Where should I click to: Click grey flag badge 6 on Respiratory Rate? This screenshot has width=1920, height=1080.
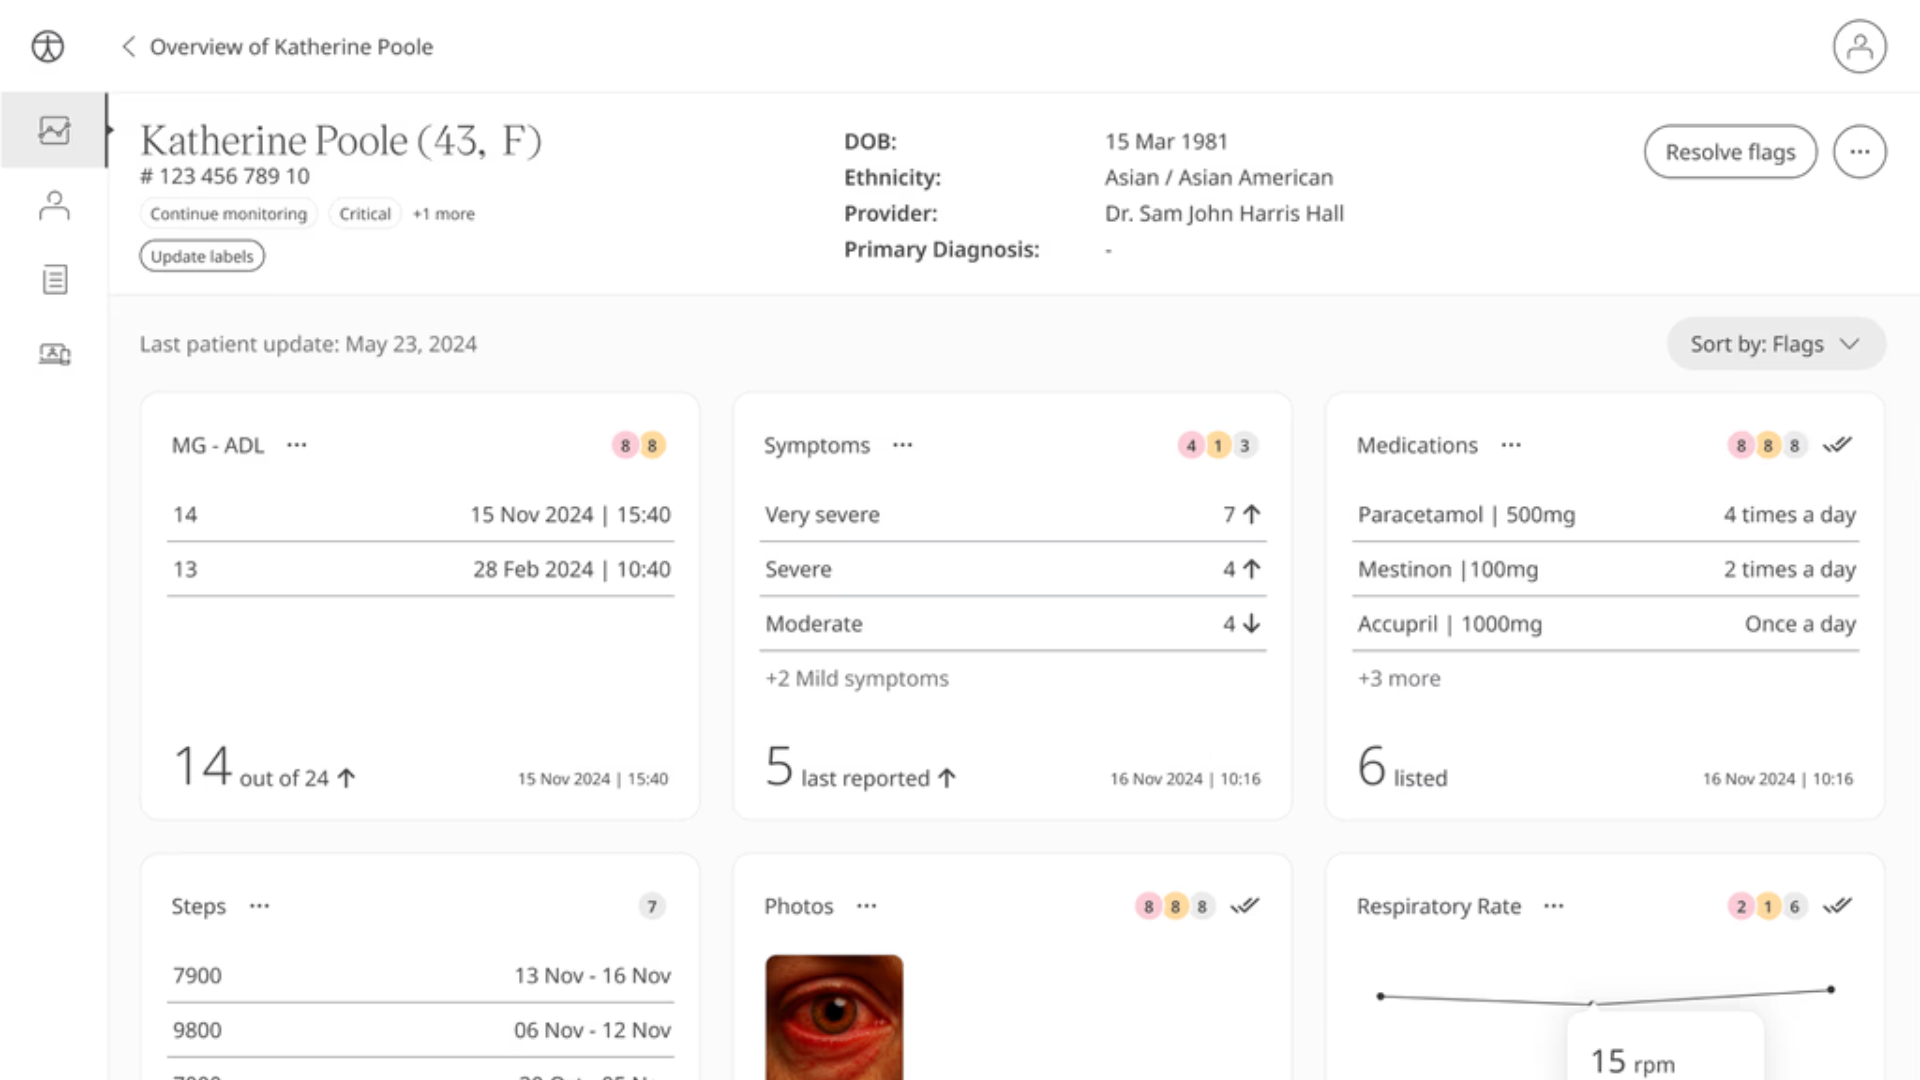click(x=1795, y=906)
